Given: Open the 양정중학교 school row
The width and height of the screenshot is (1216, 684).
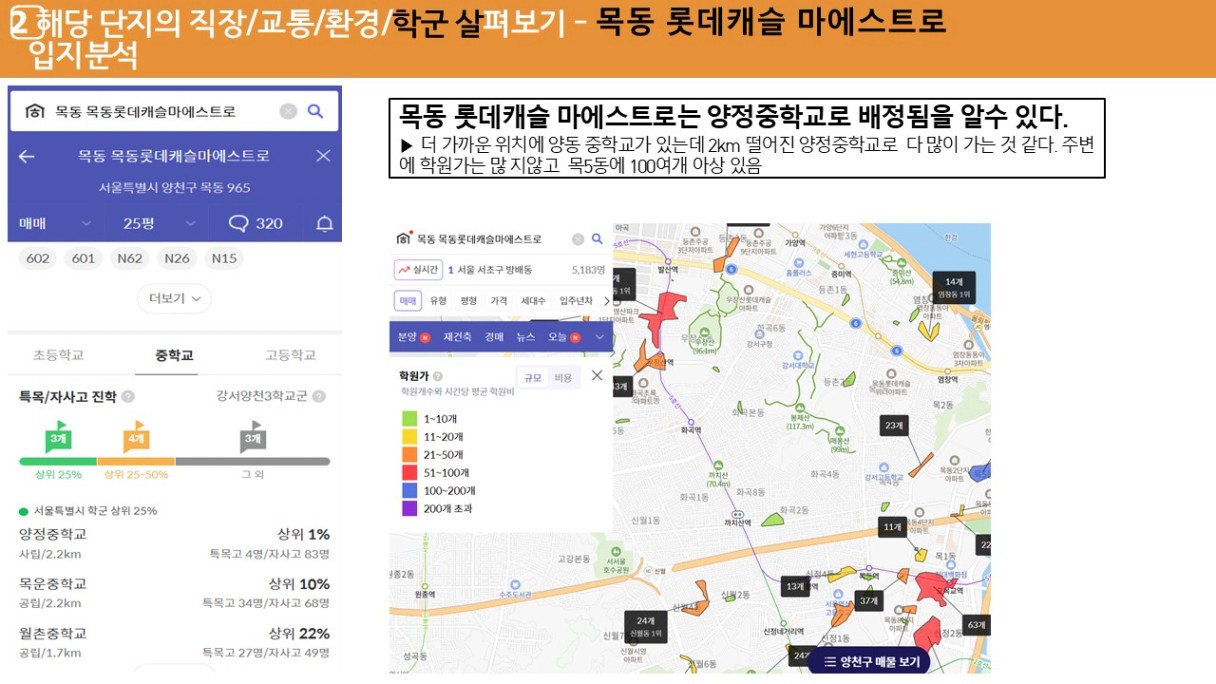Looking at the screenshot, I should click(174, 543).
